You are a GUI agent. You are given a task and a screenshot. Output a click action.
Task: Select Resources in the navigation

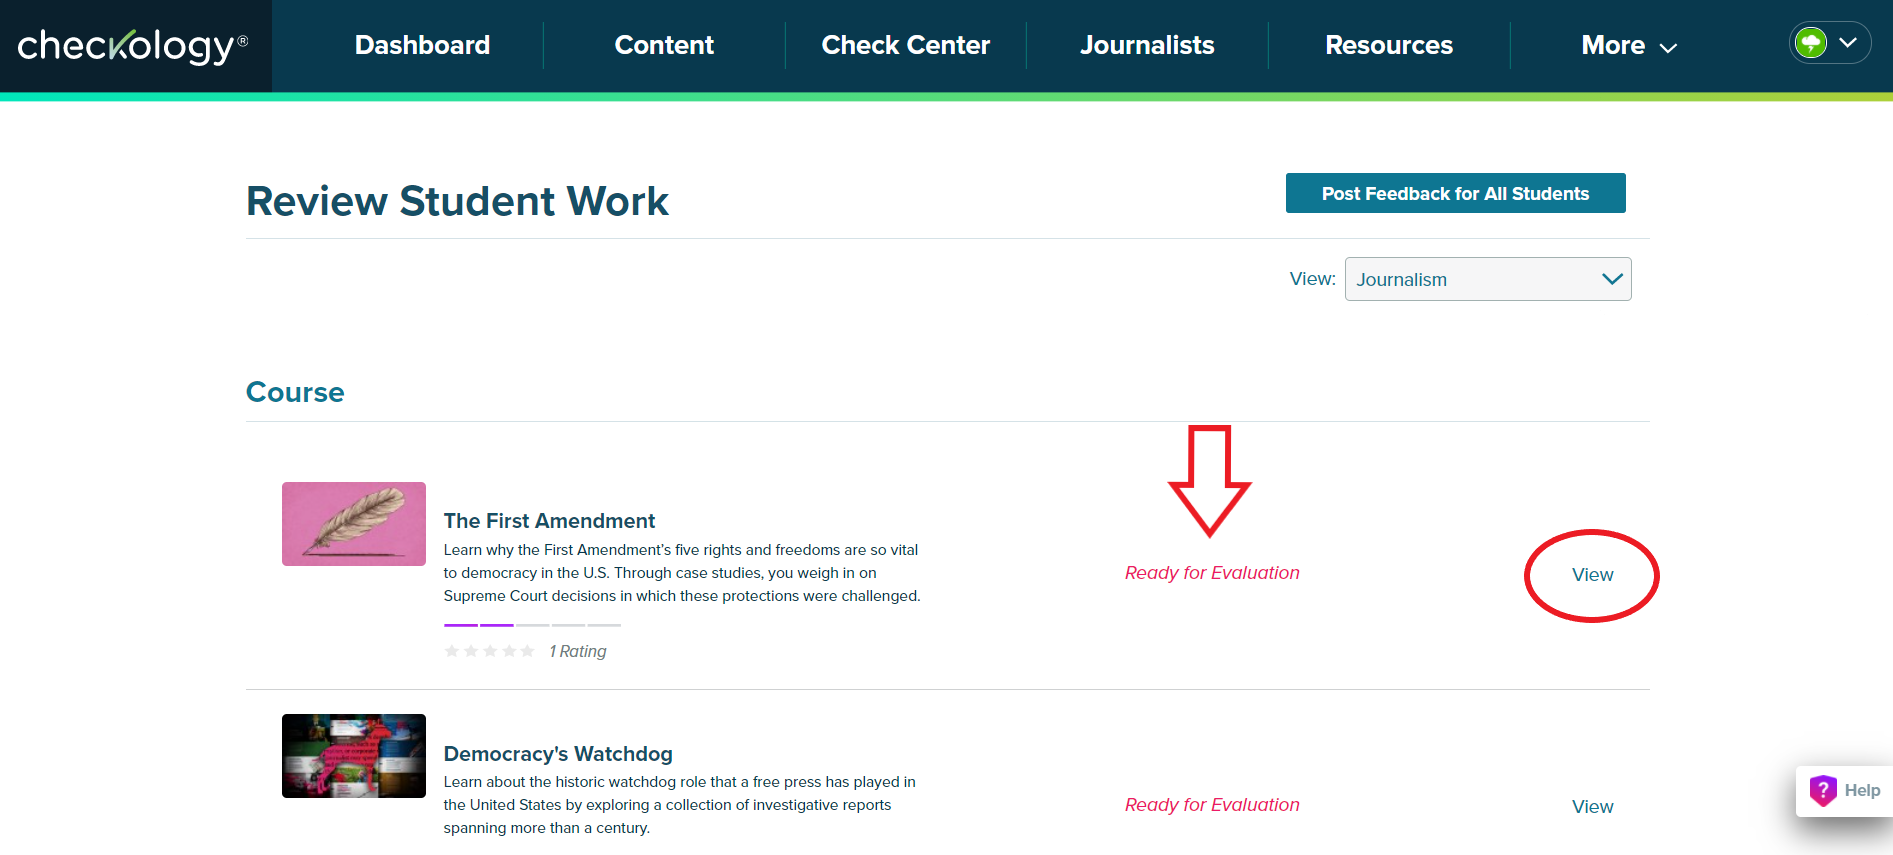[1388, 46]
